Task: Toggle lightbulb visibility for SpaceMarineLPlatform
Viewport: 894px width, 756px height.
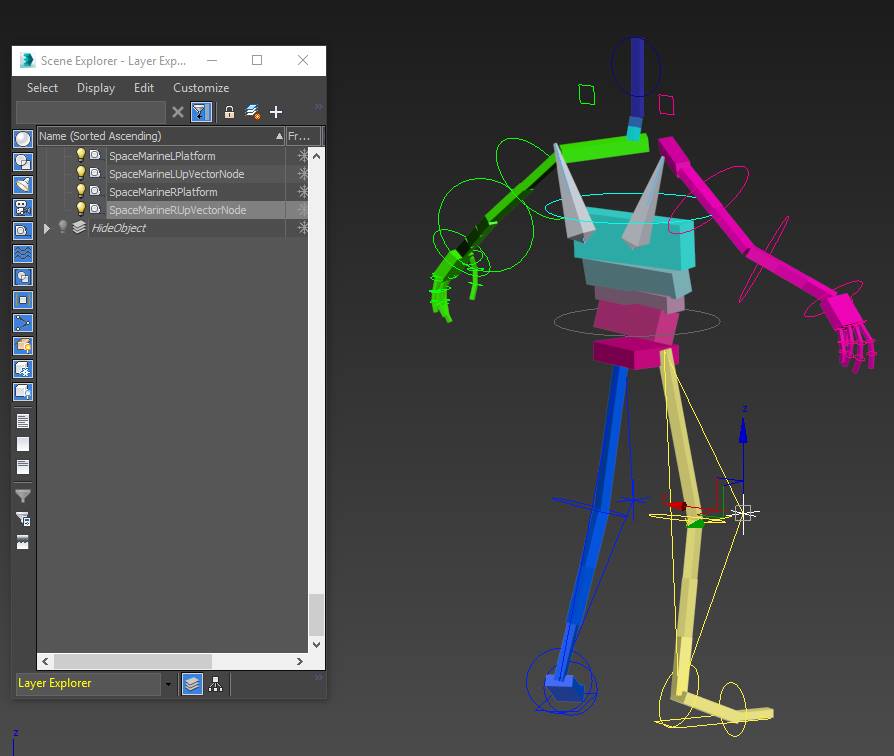Action: (x=81, y=155)
